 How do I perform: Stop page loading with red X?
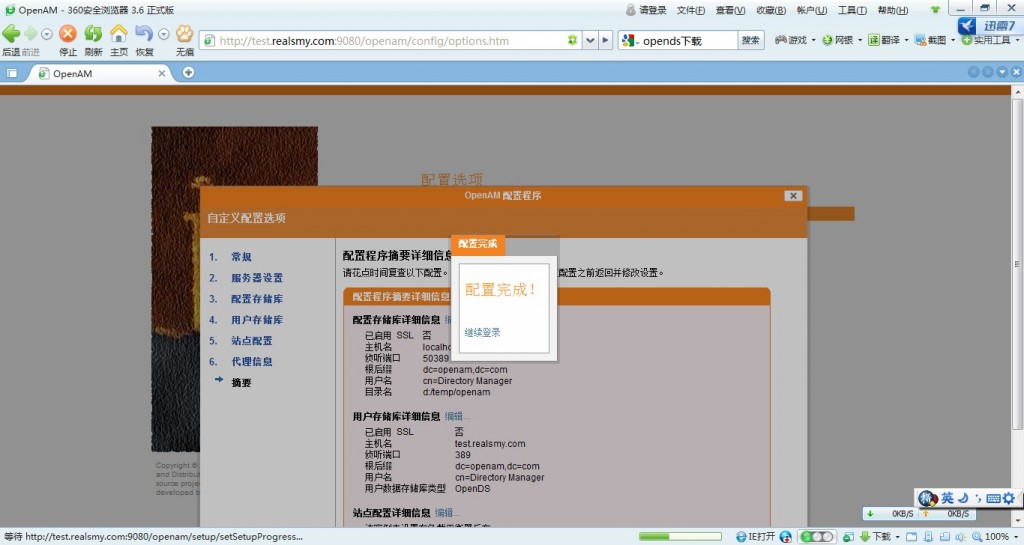click(68, 33)
